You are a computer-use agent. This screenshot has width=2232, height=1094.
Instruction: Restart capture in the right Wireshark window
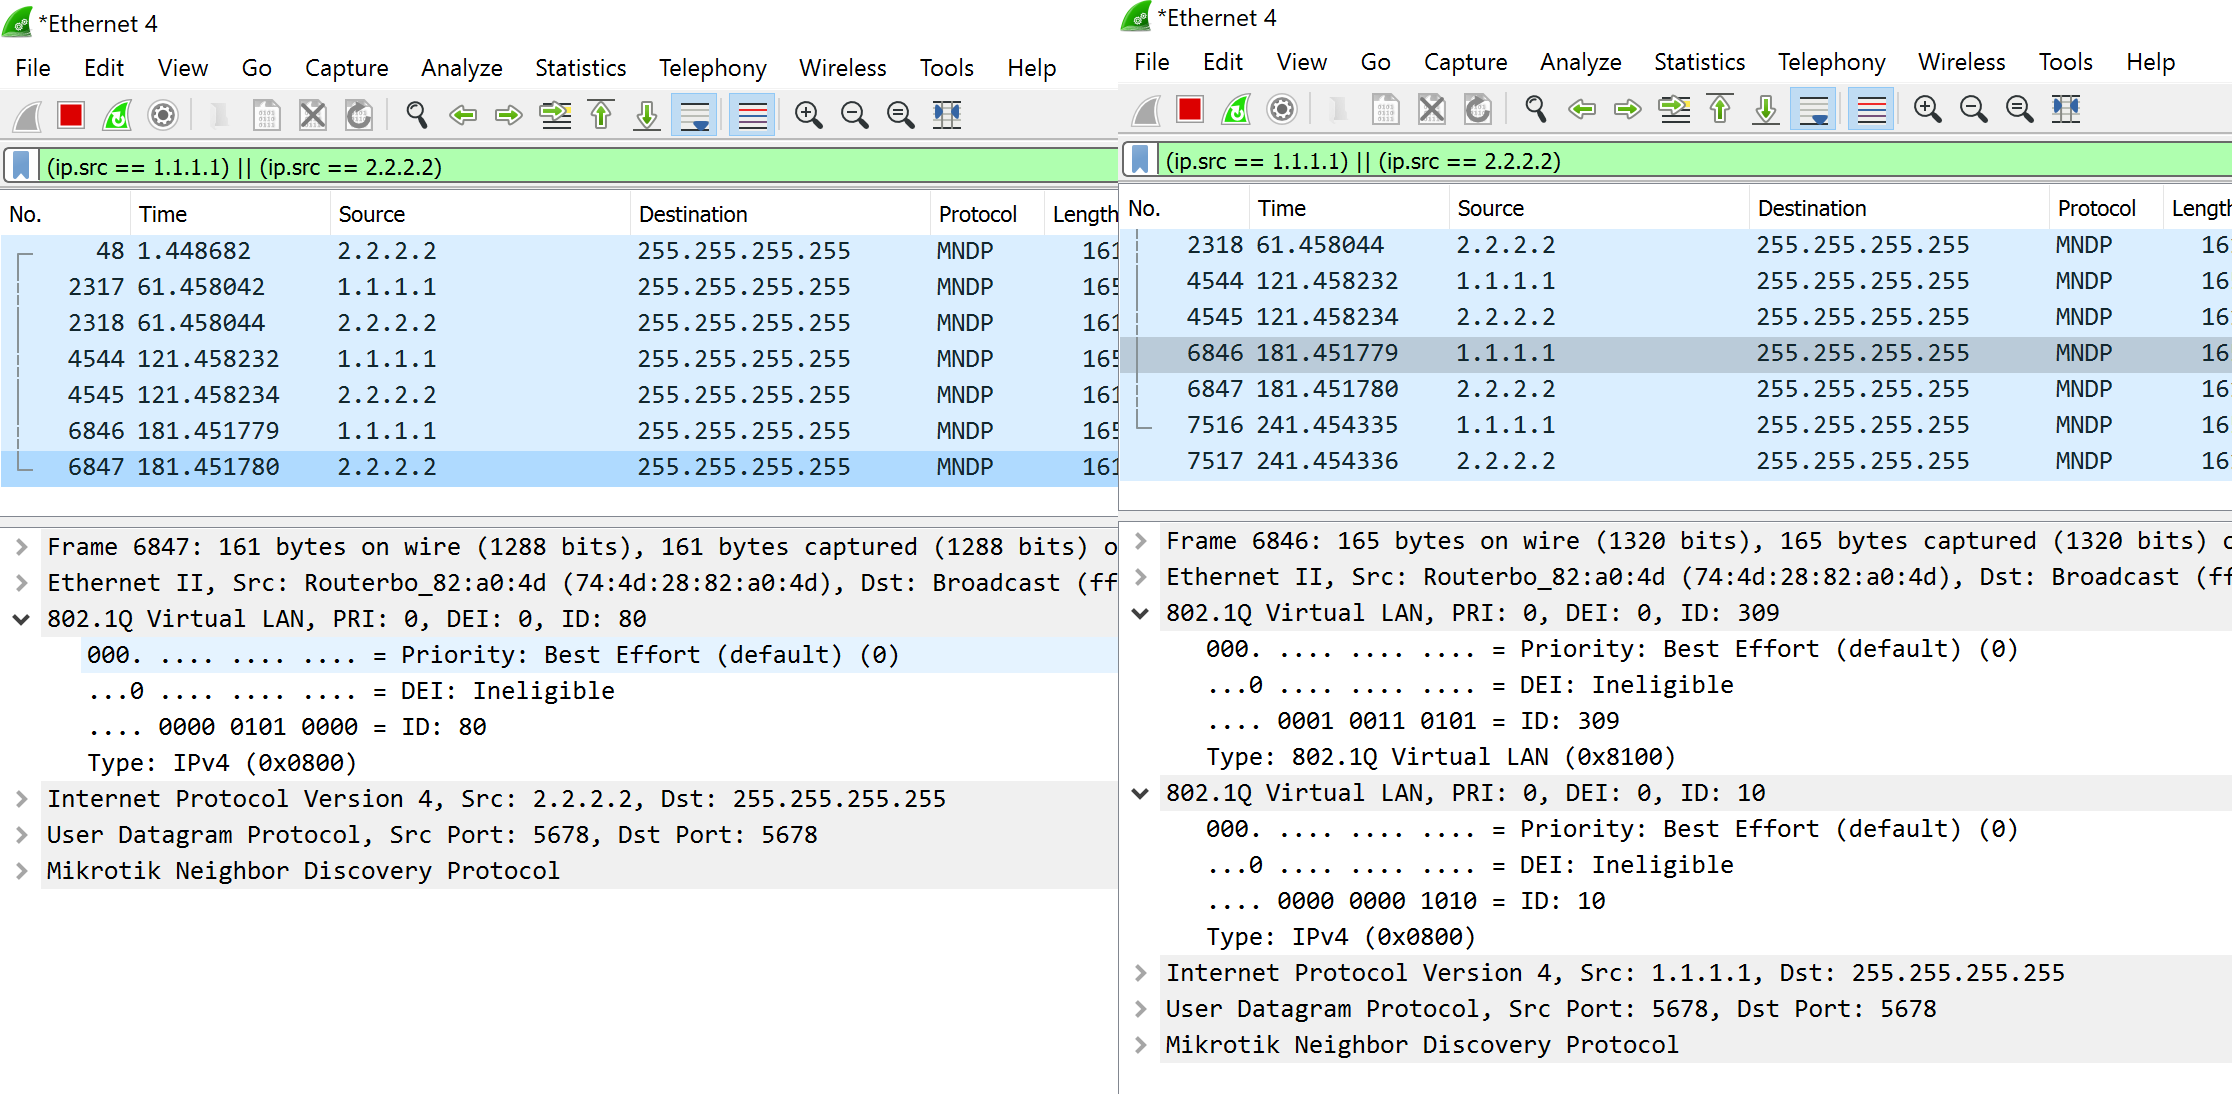(x=1236, y=109)
